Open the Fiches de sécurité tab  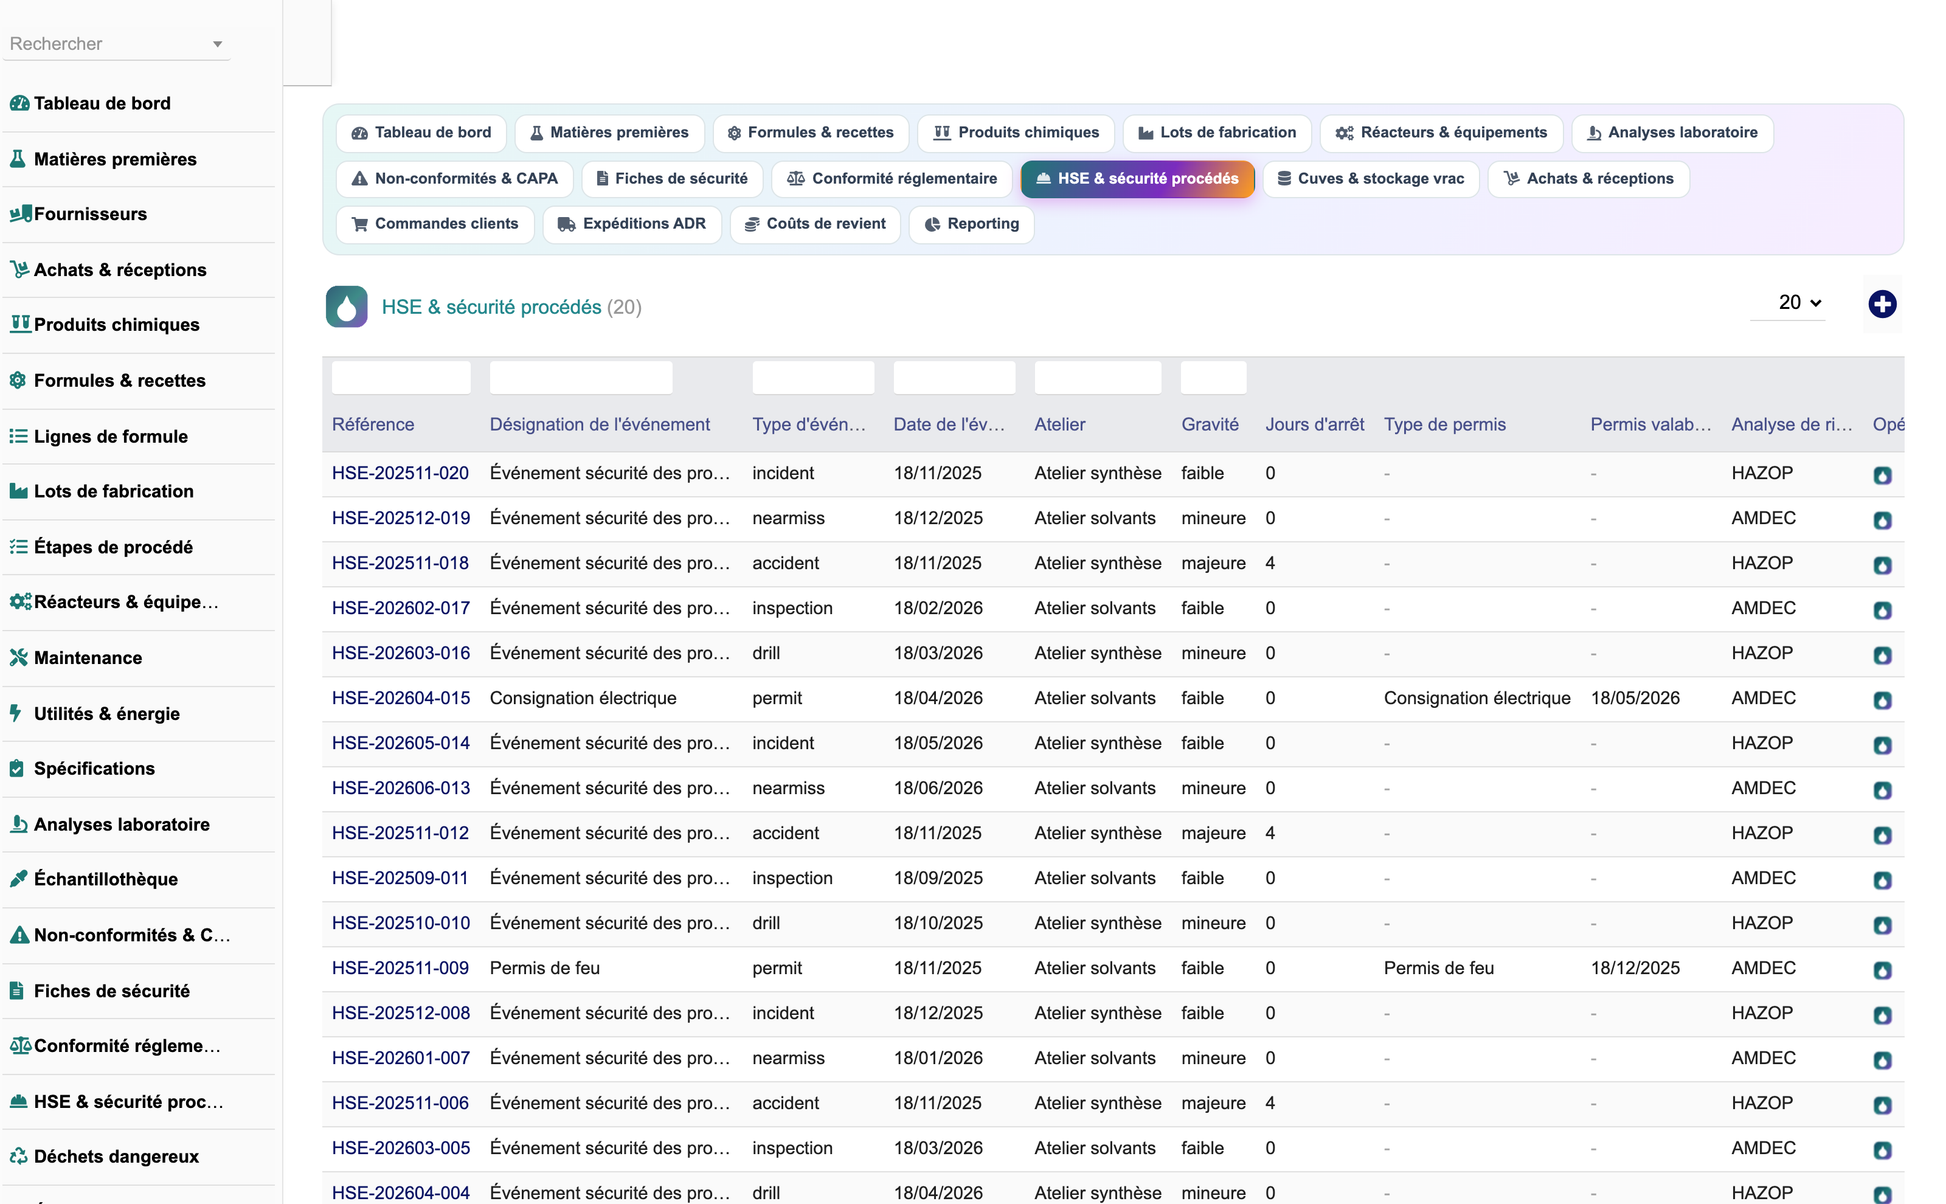point(672,179)
